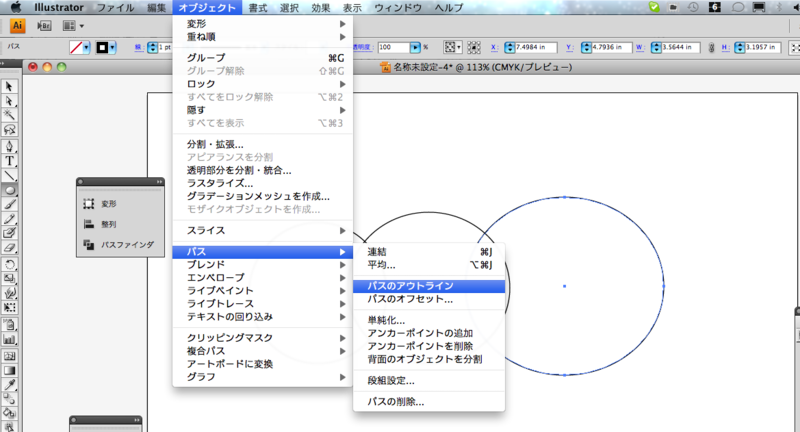Select the Magic Wand tool

(x=9, y=115)
